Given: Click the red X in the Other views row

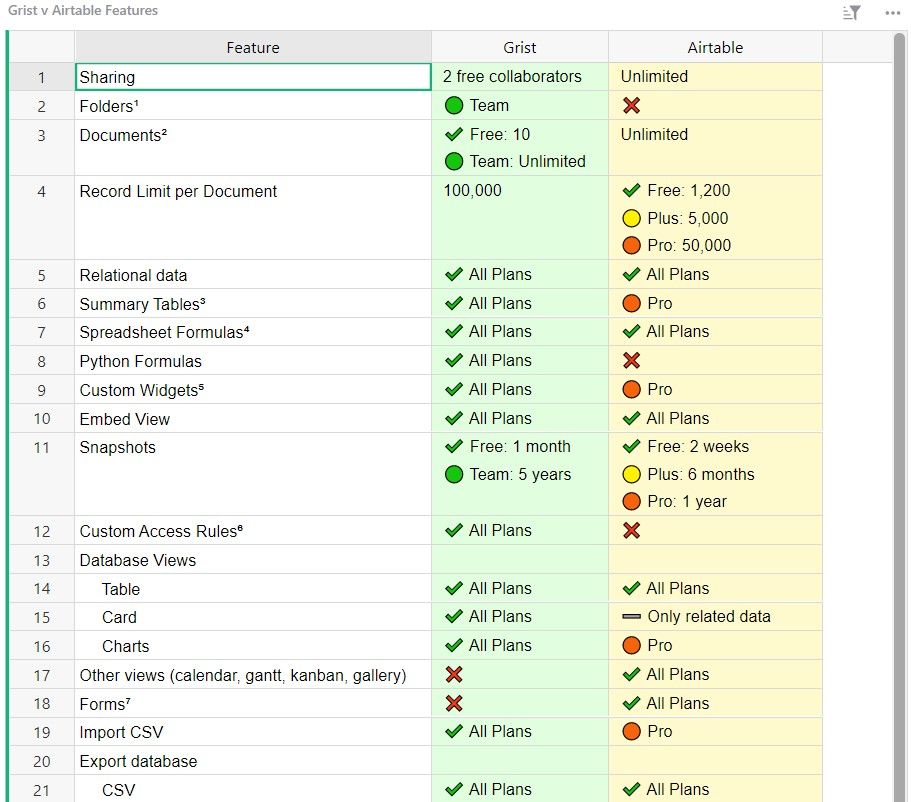Looking at the screenshot, I should [x=454, y=674].
